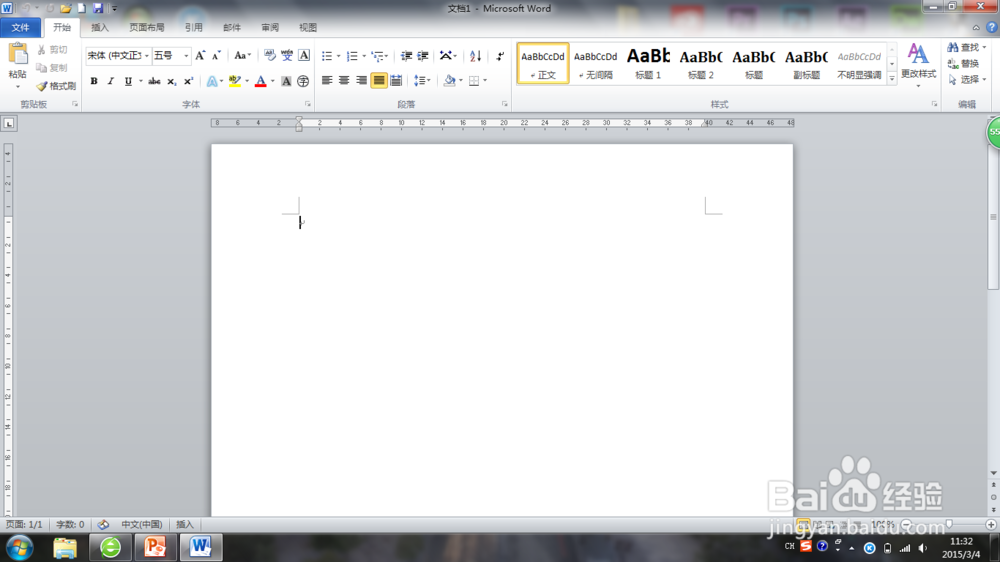The height and width of the screenshot is (562, 1000).
Task: Toggle underline formatting
Action: tap(128, 81)
